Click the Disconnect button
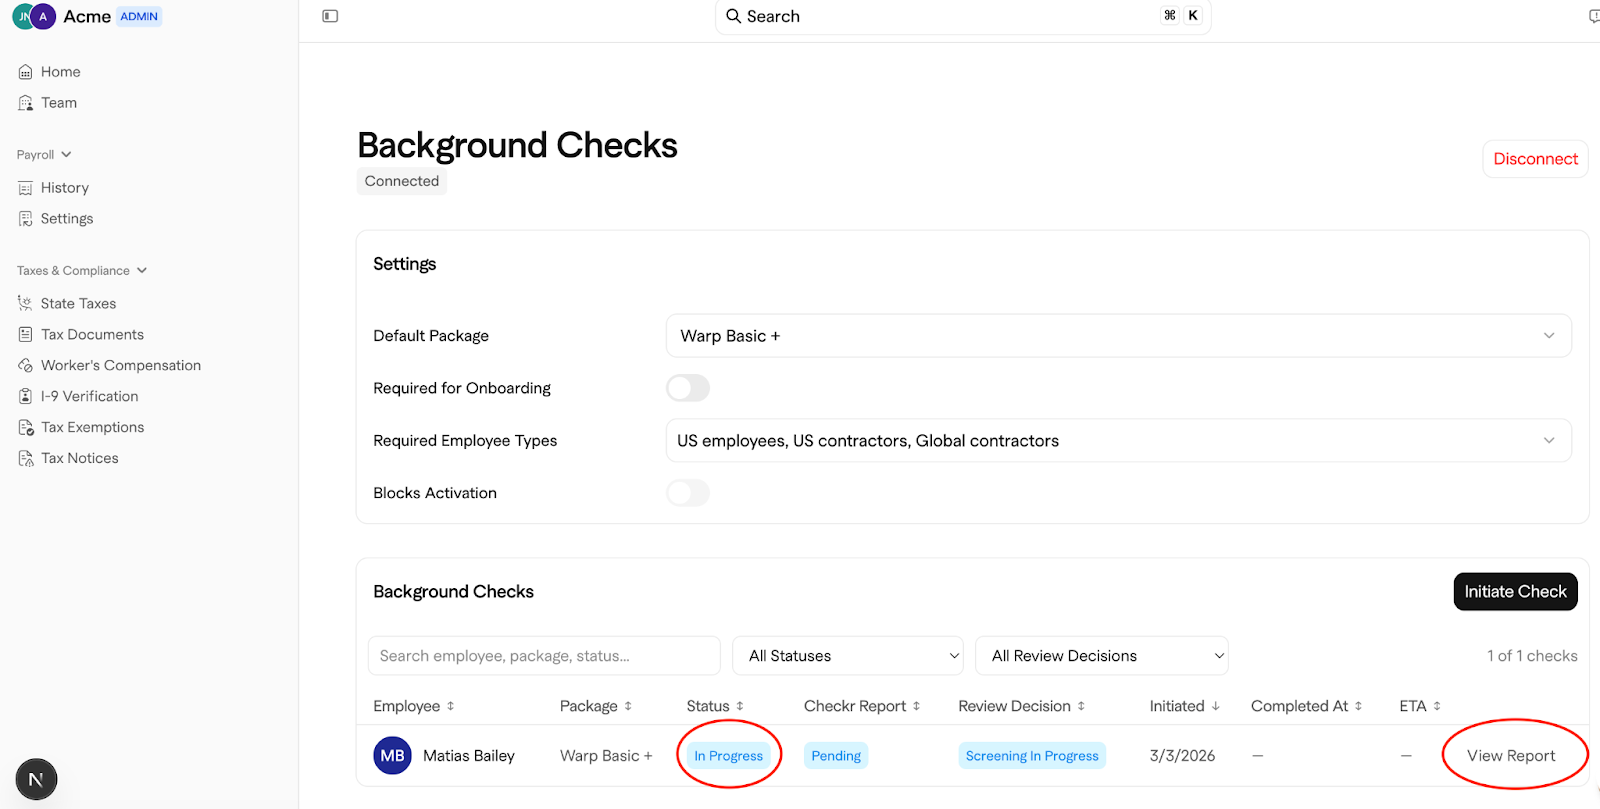This screenshot has width=1600, height=809. pyautogui.click(x=1535, y=159)
